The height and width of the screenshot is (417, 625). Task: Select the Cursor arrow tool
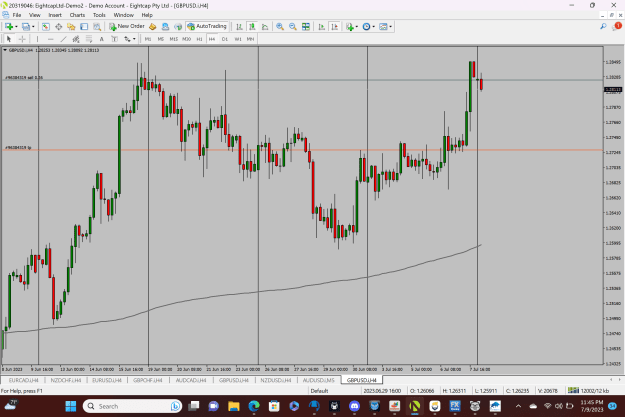coord(9,39)
